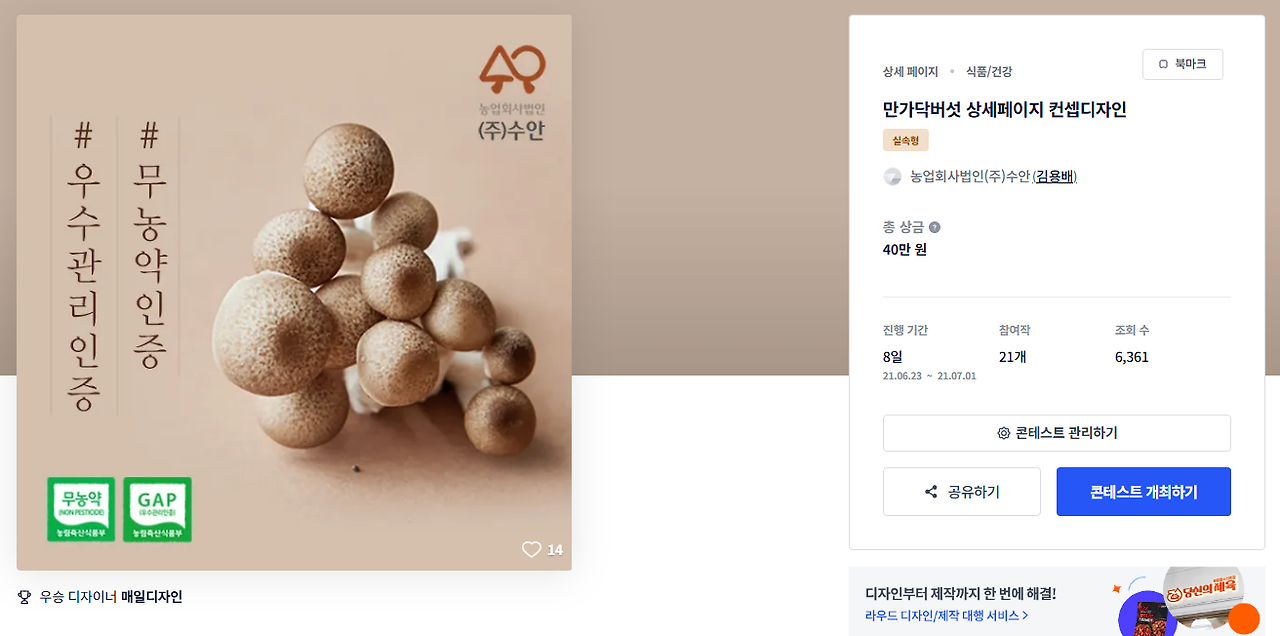Open the mushroom contest design thumbnail
The height and width of the screenshot is (636, 1280).
294,293
